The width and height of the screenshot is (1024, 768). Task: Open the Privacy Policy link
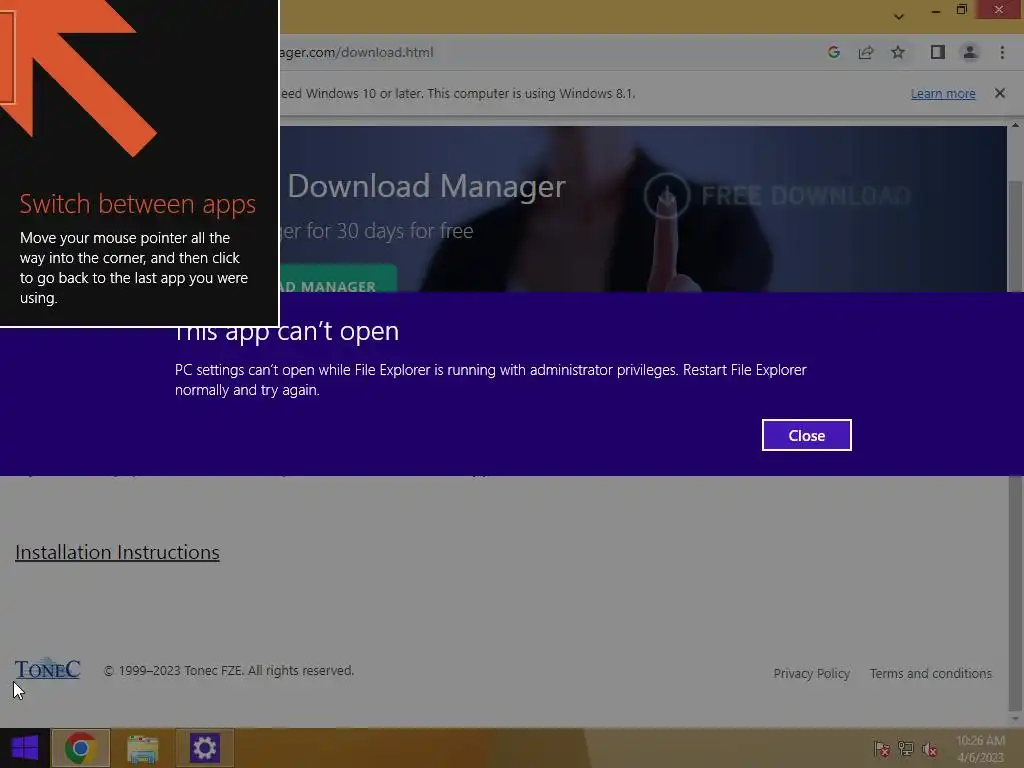tap(812, 673)
